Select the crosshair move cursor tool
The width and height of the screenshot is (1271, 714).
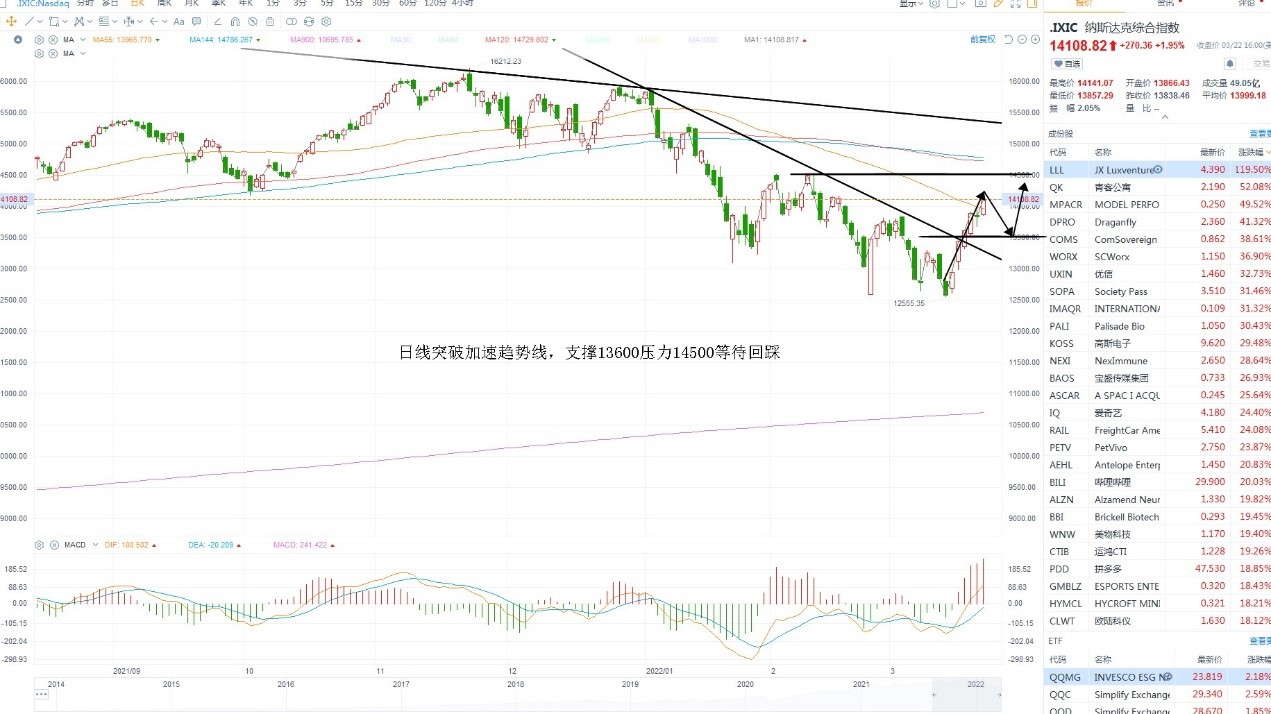click(11, 21)
